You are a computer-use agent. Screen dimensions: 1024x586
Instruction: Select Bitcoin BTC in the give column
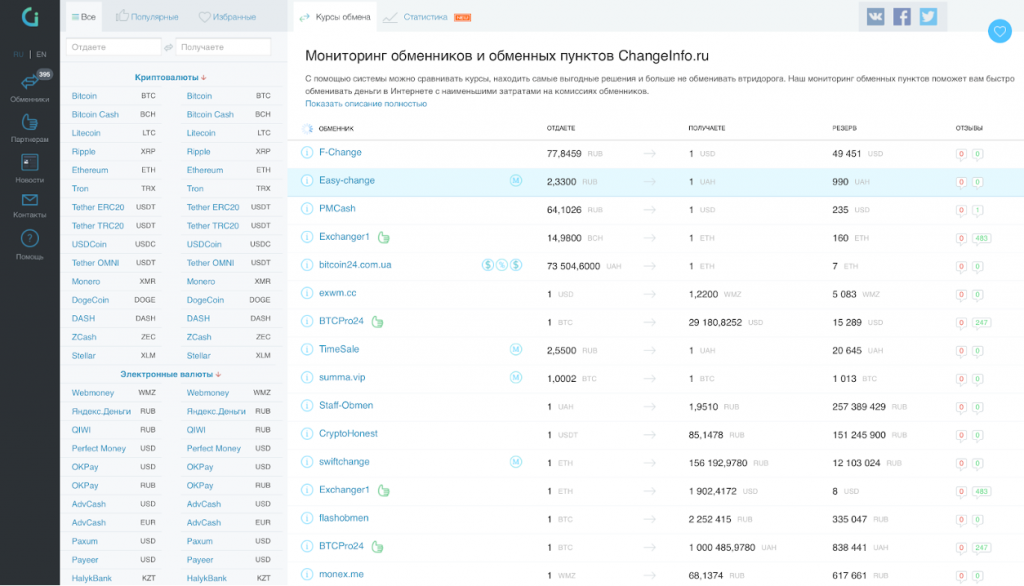(114, 96)
